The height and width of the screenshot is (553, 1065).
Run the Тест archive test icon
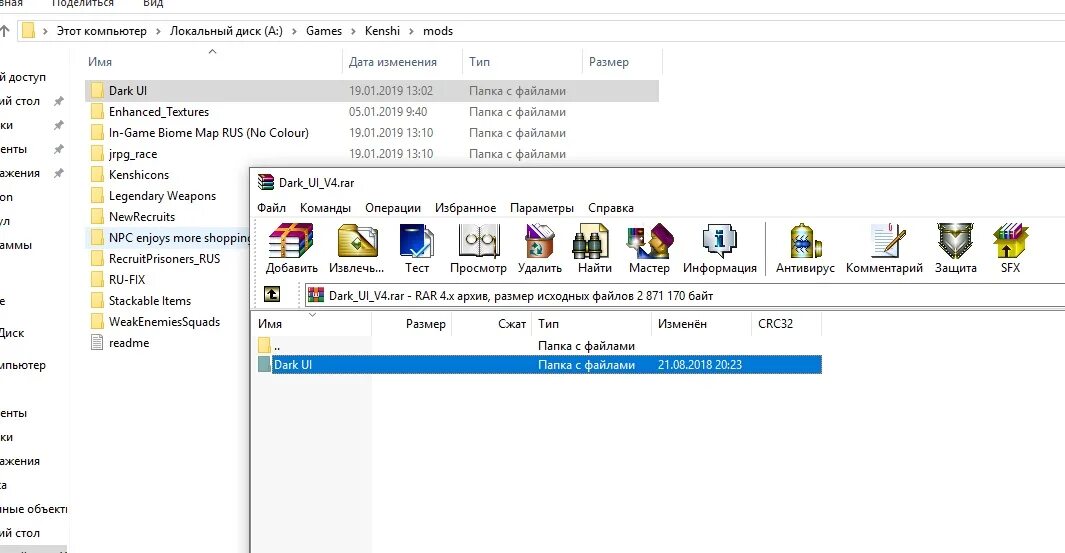coord(416,240)
